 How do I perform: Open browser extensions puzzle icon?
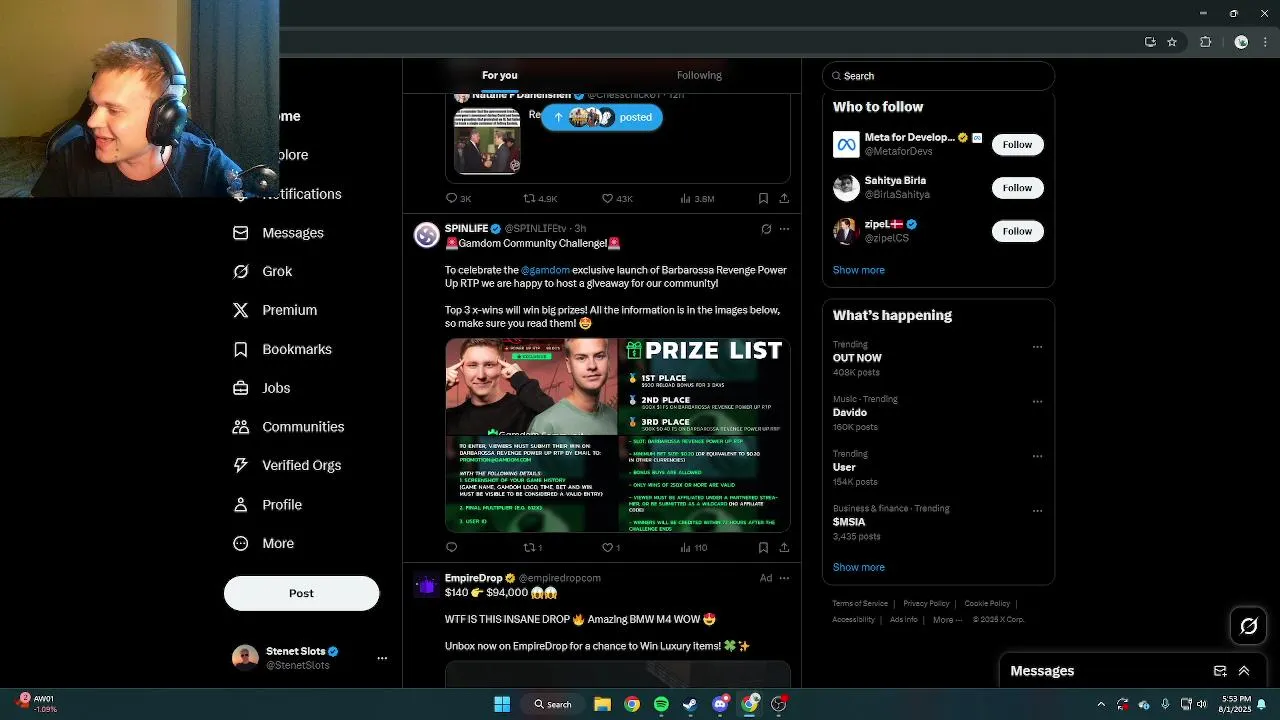(x=1206, y=42)
